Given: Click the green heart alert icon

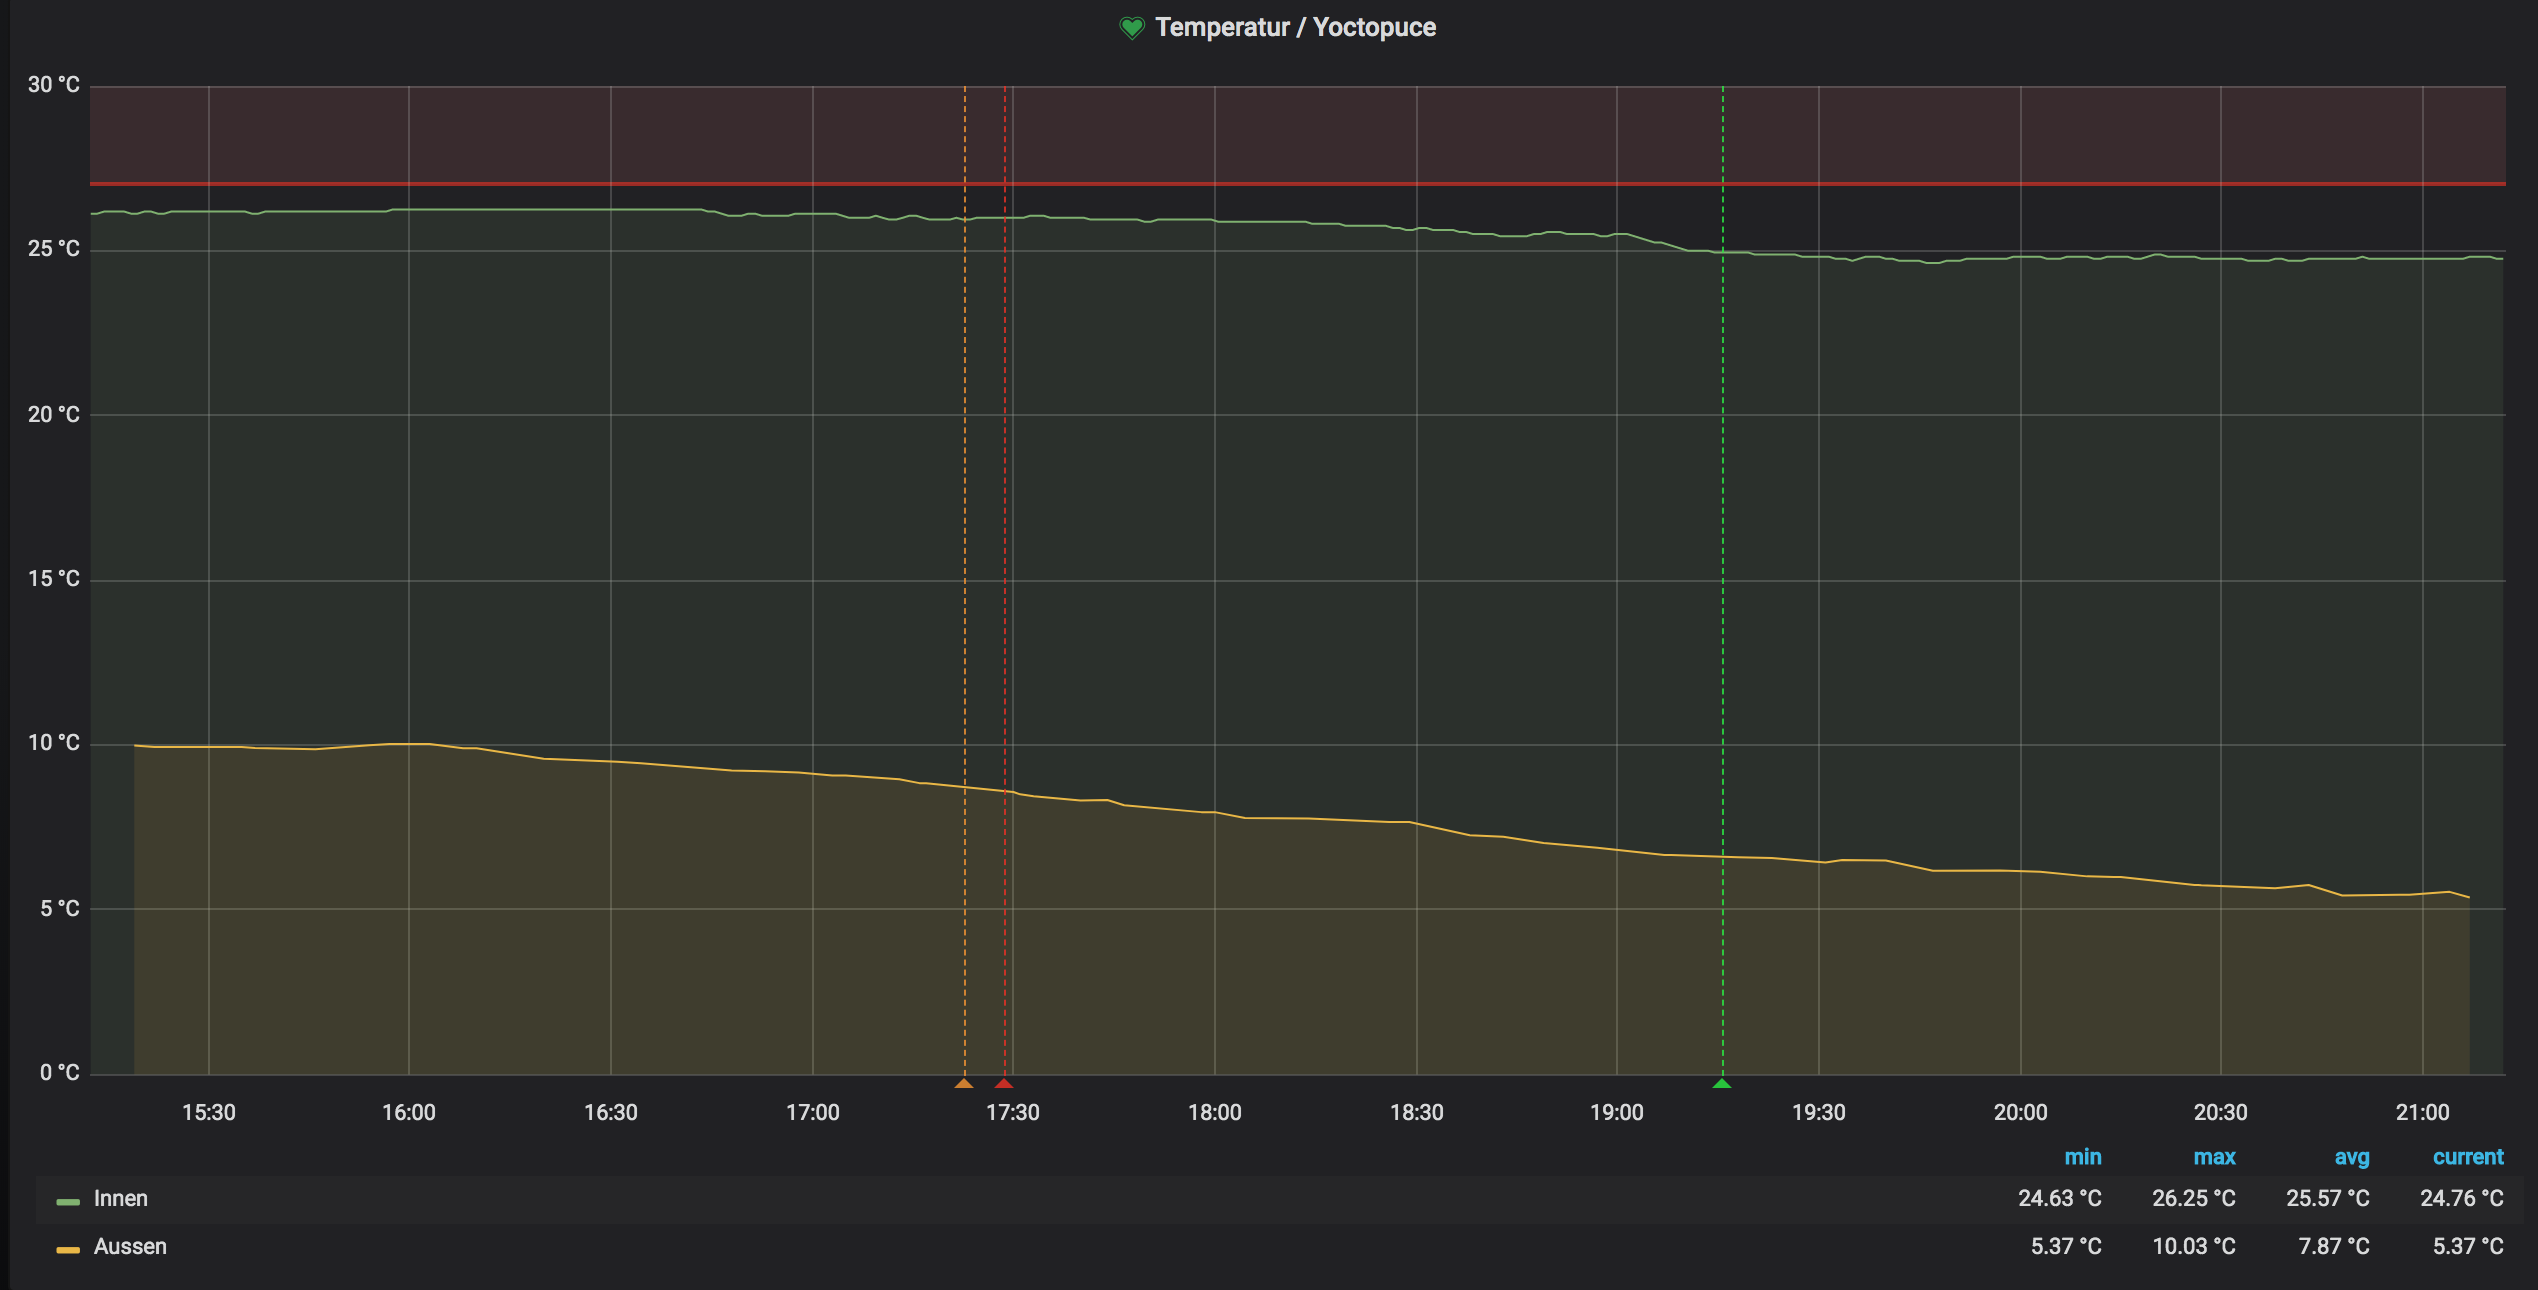Looking at the screenshot, I should pyautogui.click(x=1131, y=28).
